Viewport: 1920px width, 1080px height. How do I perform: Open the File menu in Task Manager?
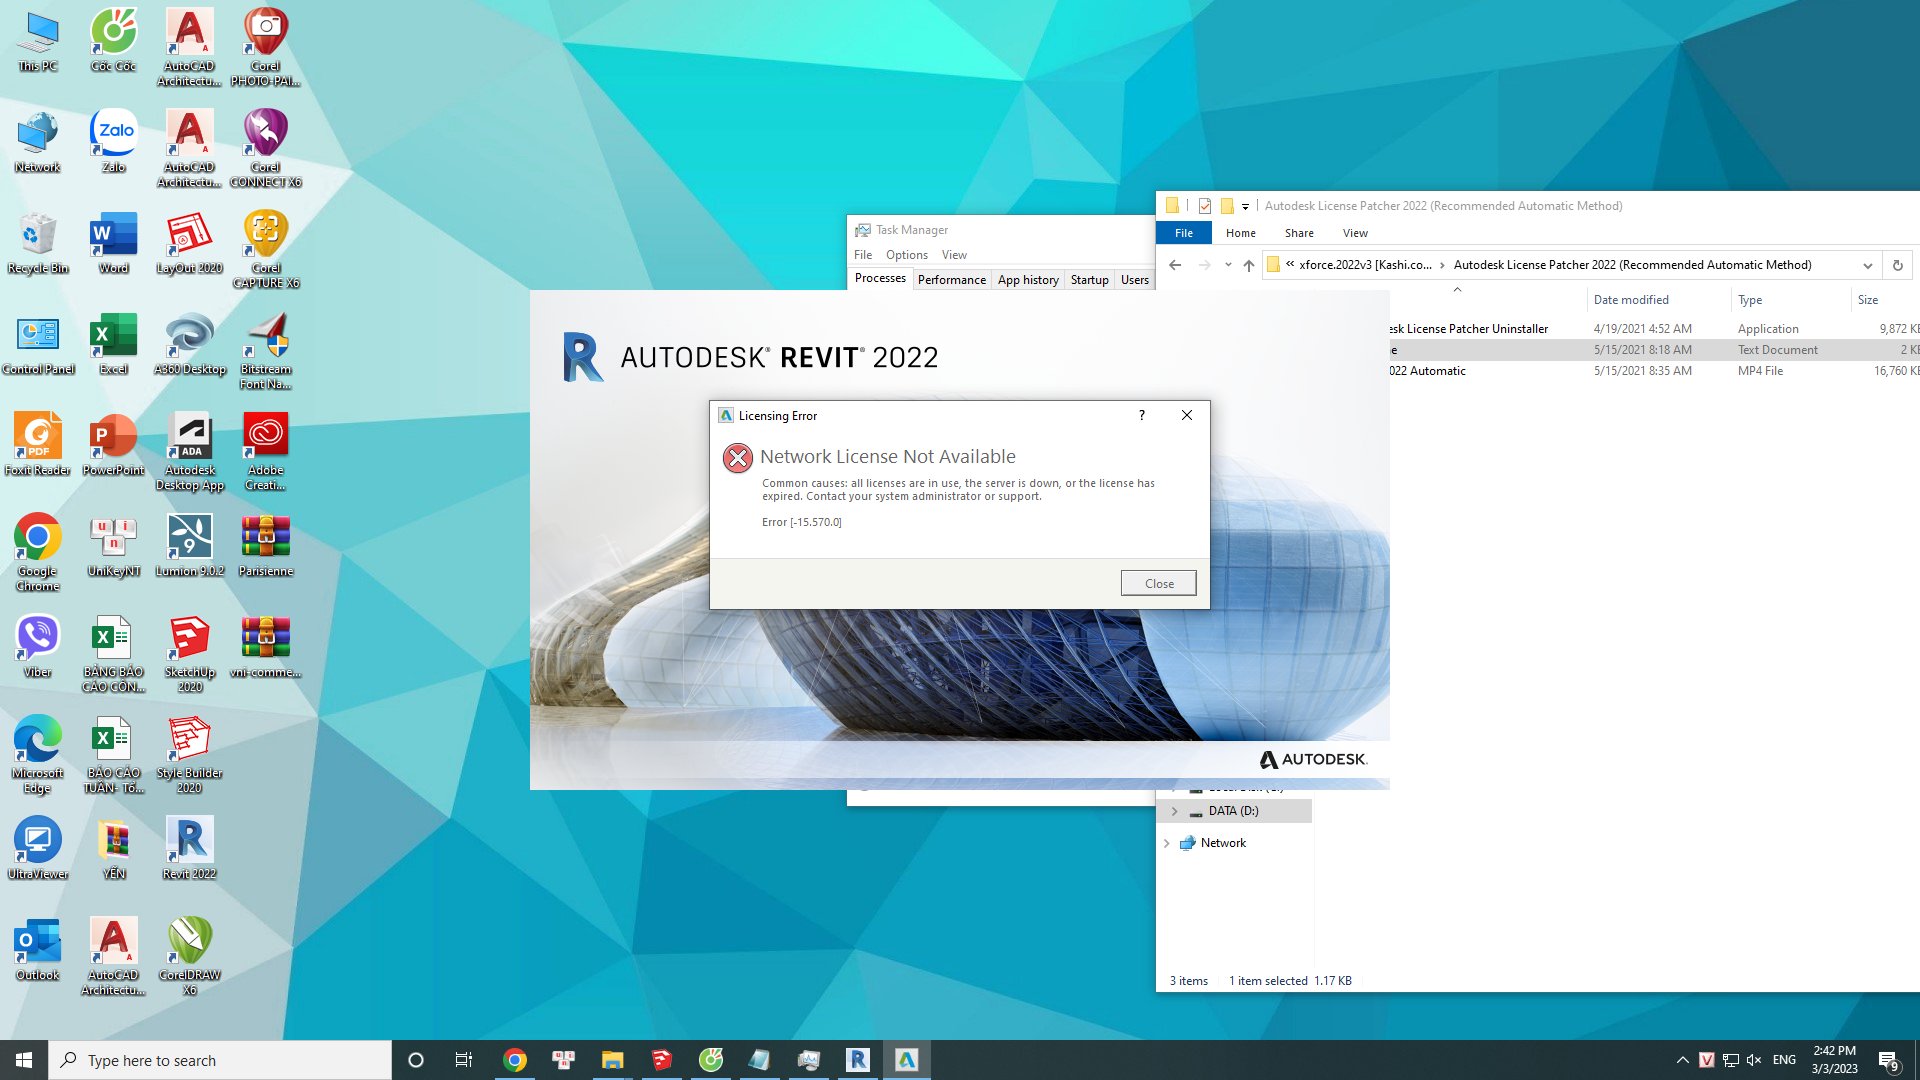[863, 255]
